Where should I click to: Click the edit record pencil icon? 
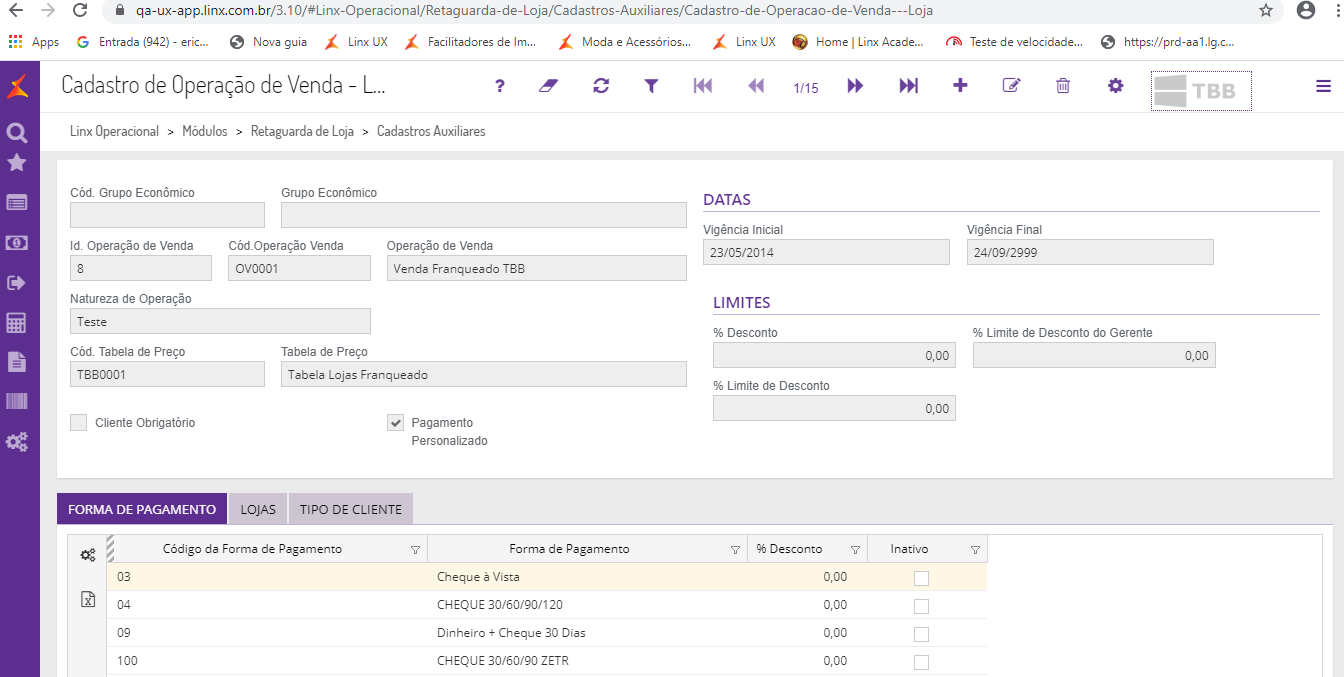point(1011,86)
